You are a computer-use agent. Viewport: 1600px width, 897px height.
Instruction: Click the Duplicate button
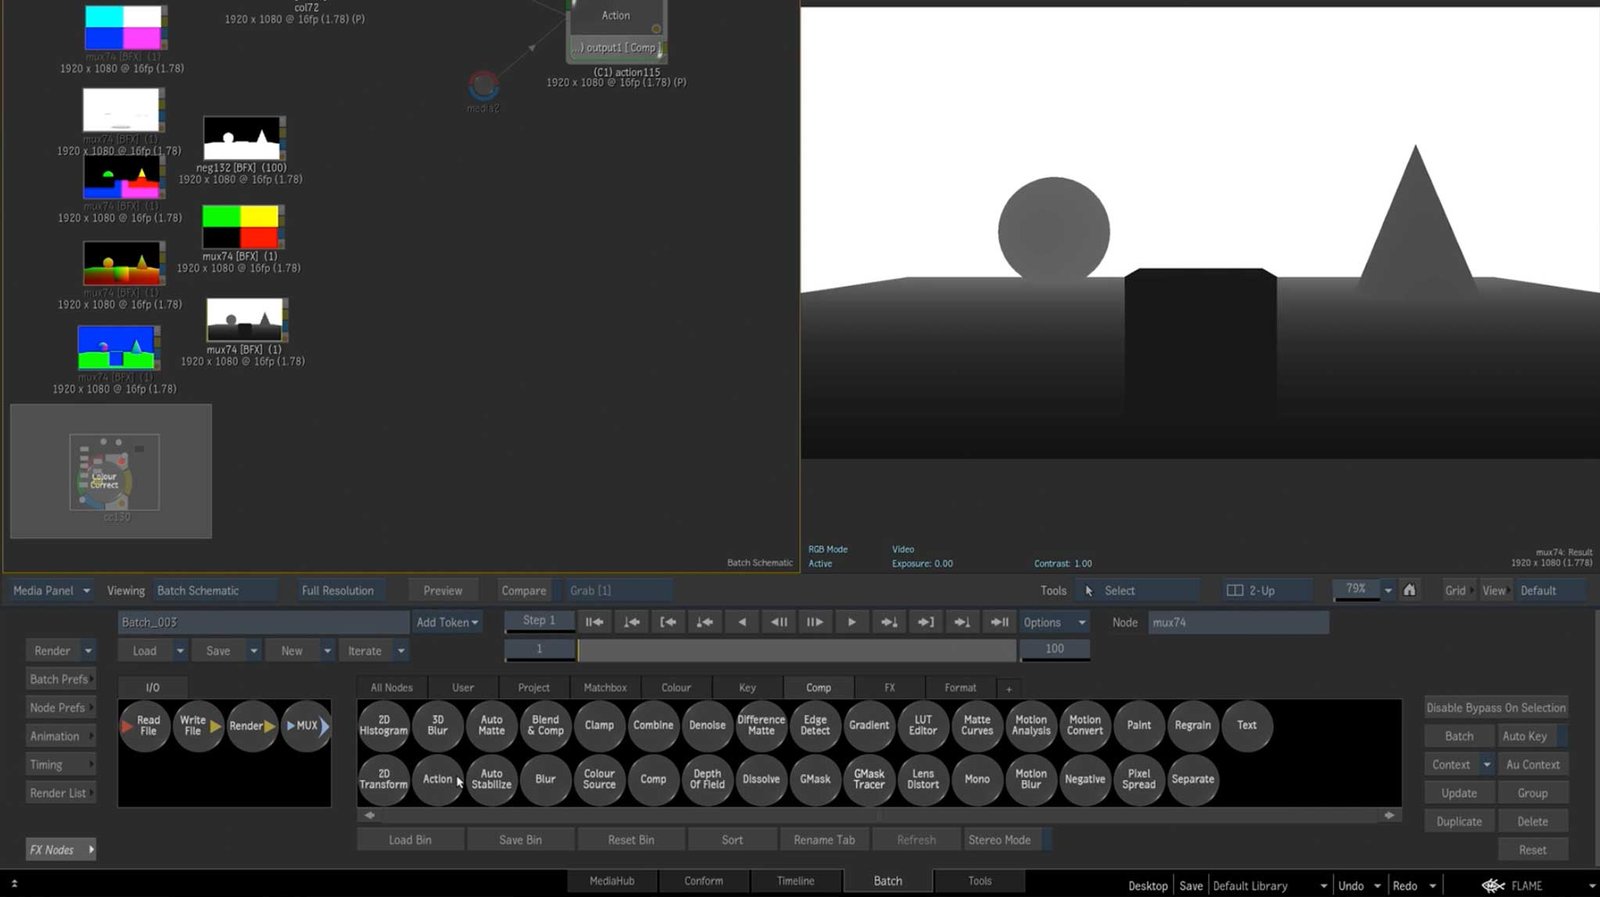click(1459, 821)
